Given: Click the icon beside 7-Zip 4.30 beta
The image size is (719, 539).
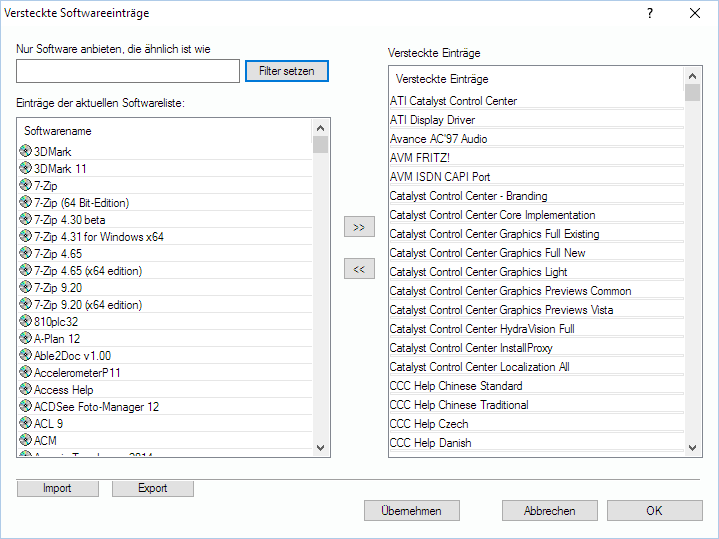Looking at the screenshot, I should pyautogui.click(x=26, y=219).
